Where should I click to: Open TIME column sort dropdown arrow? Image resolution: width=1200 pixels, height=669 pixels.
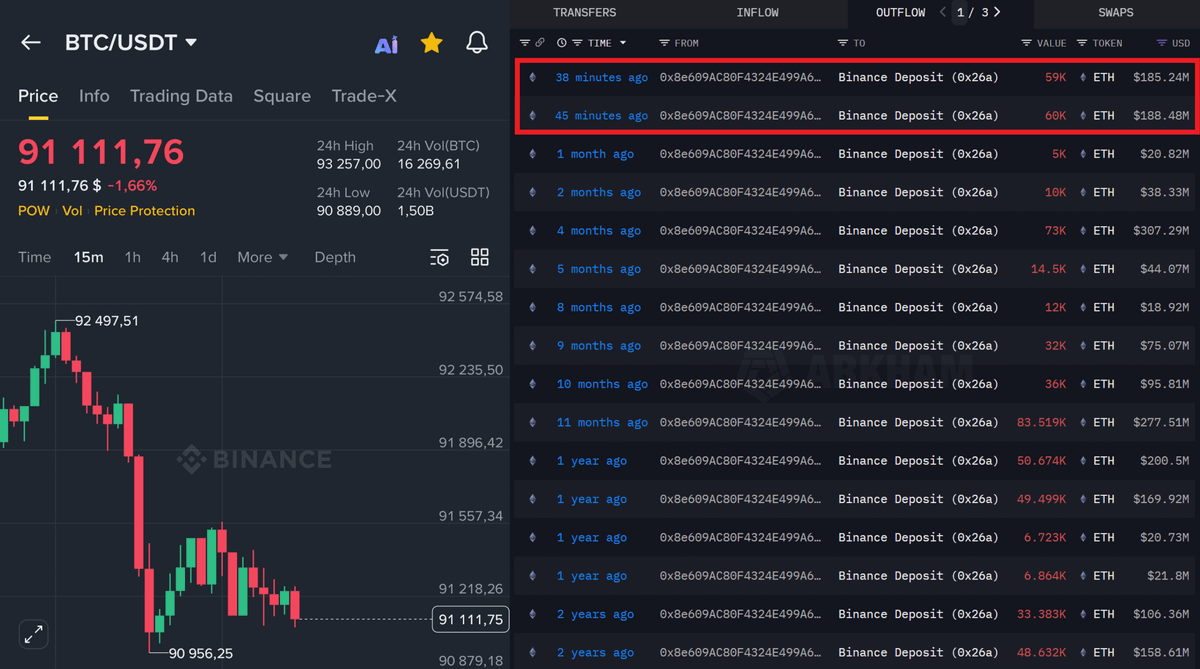623,43
